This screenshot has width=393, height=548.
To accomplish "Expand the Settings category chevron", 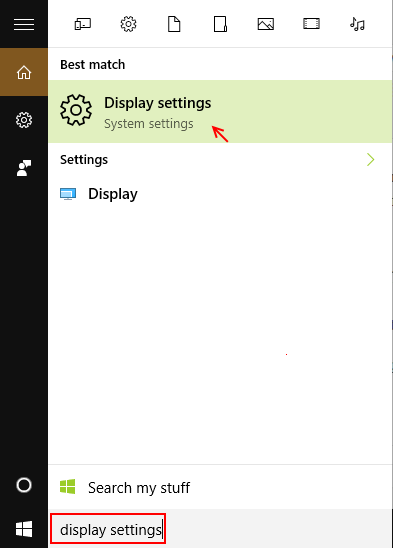I will pyautogui.click(x=371, y=160).
